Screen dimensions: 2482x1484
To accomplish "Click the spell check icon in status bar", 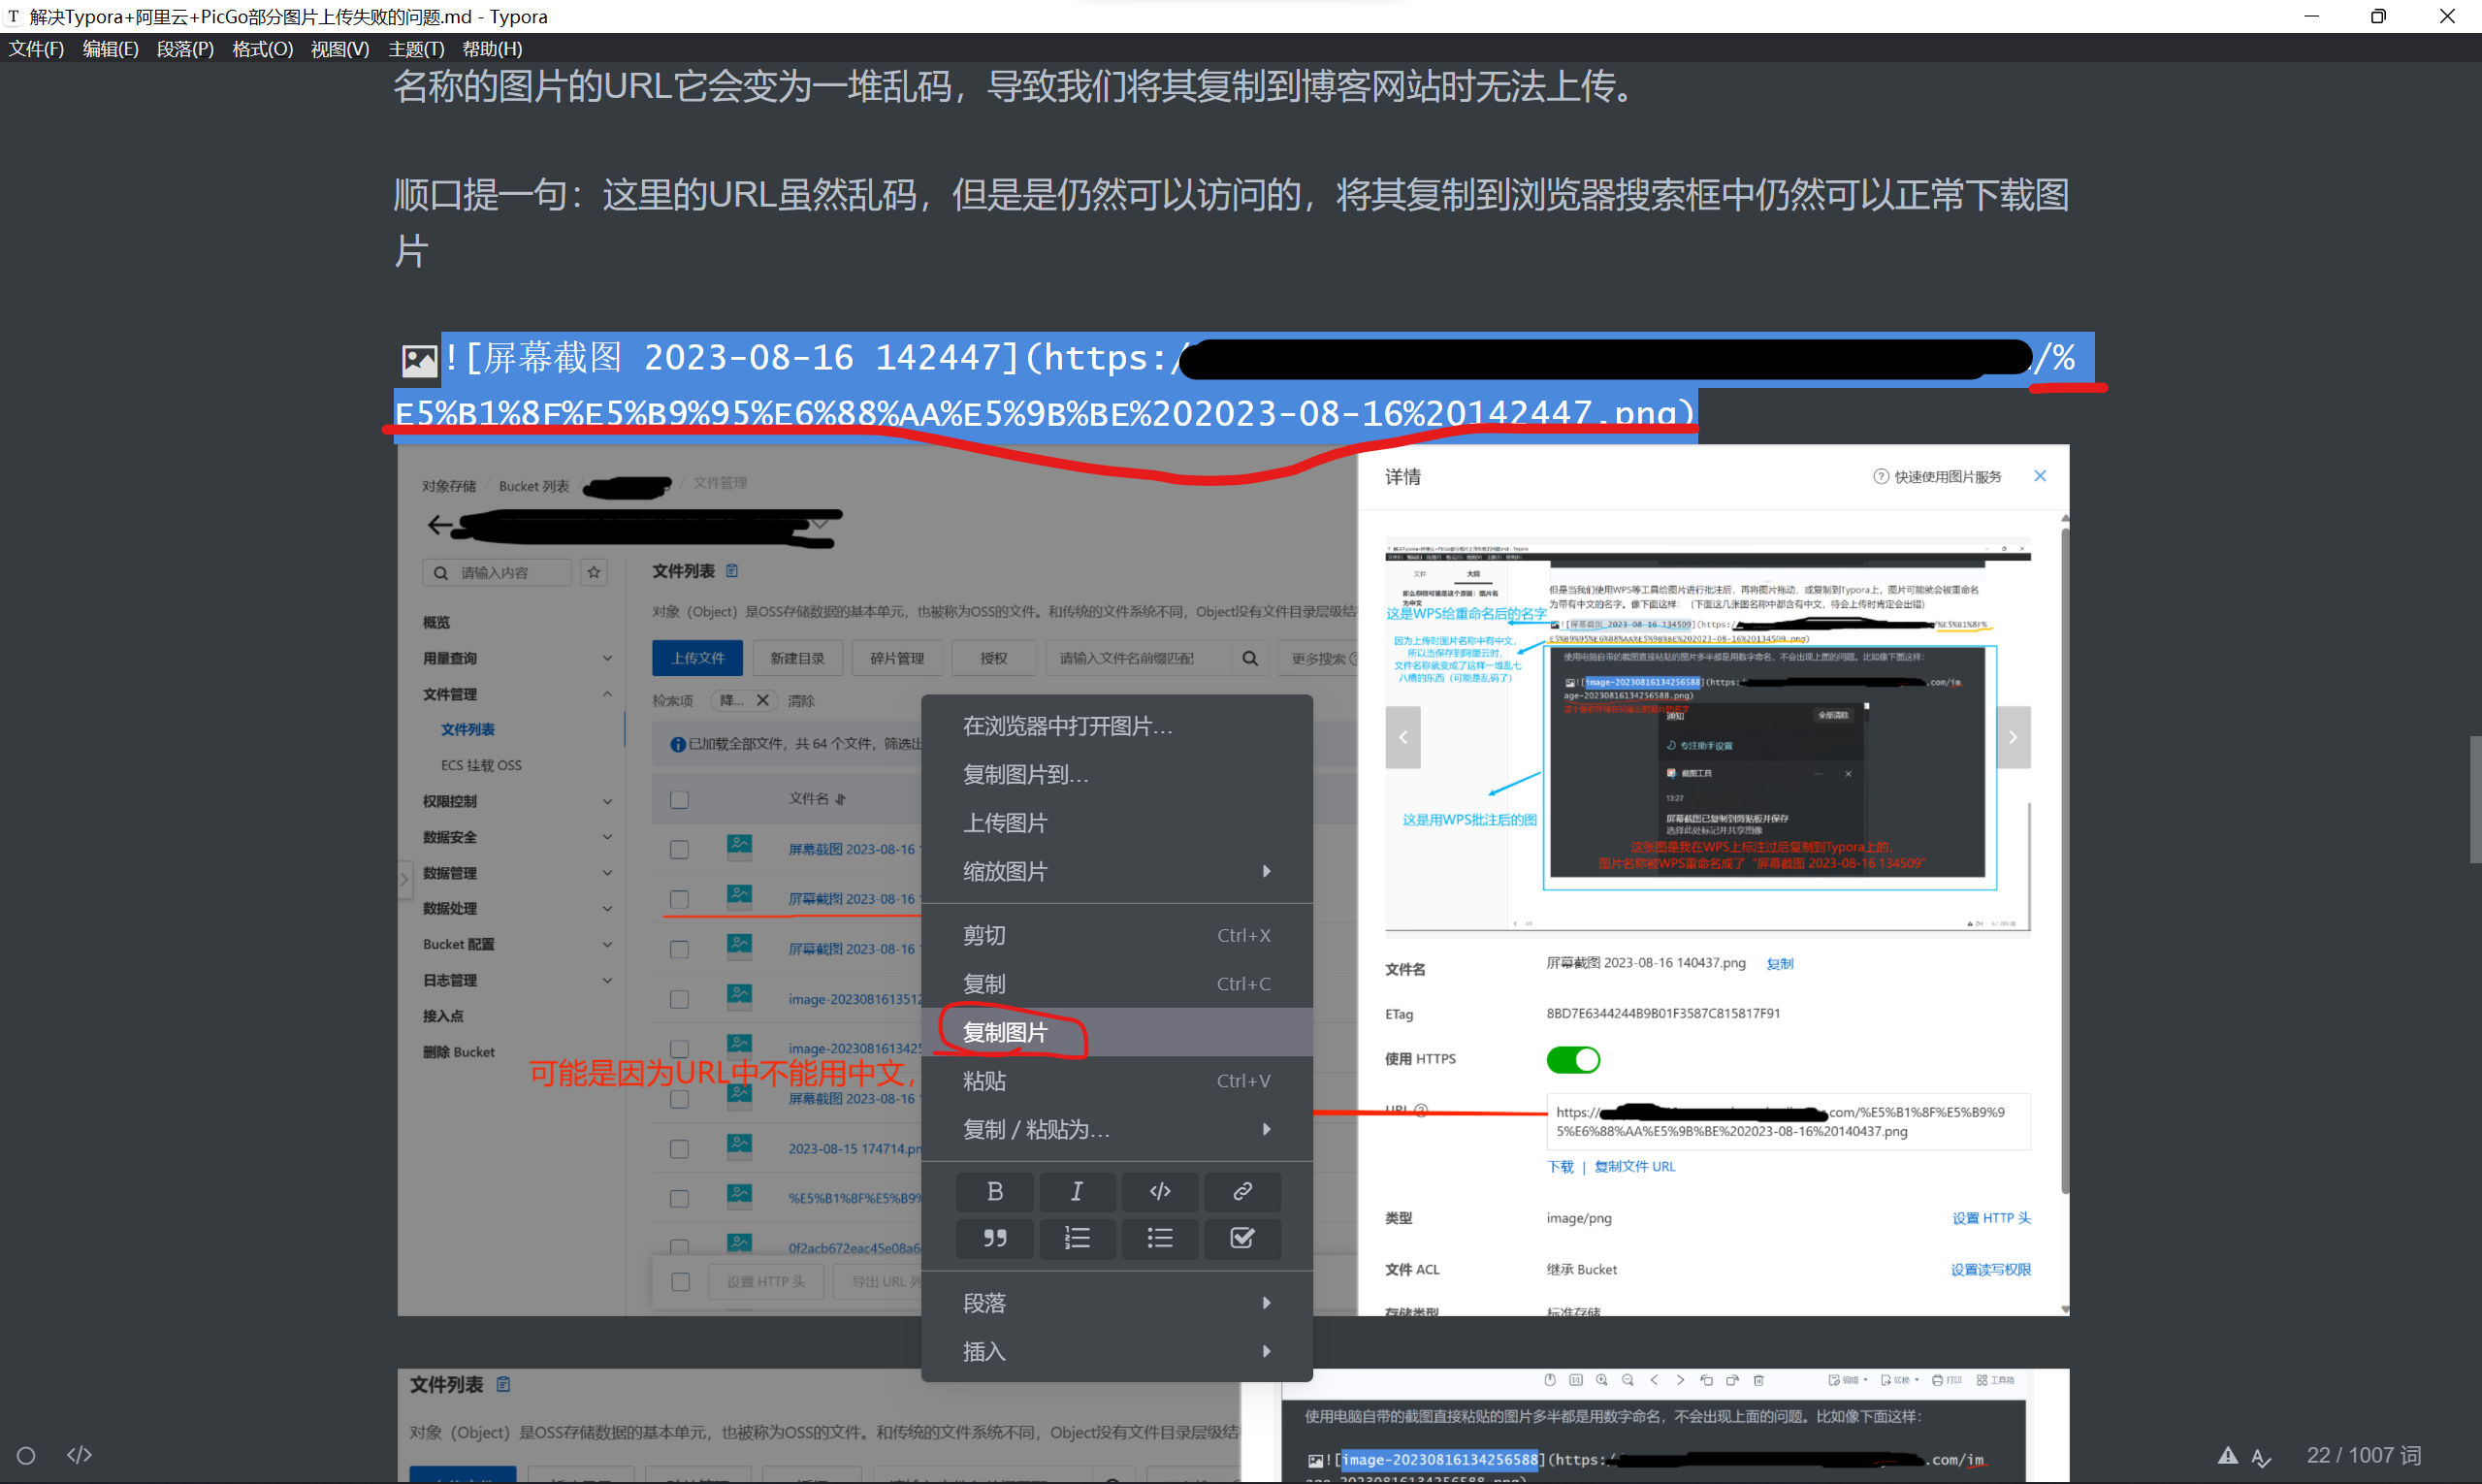I will [2261, 1457].
